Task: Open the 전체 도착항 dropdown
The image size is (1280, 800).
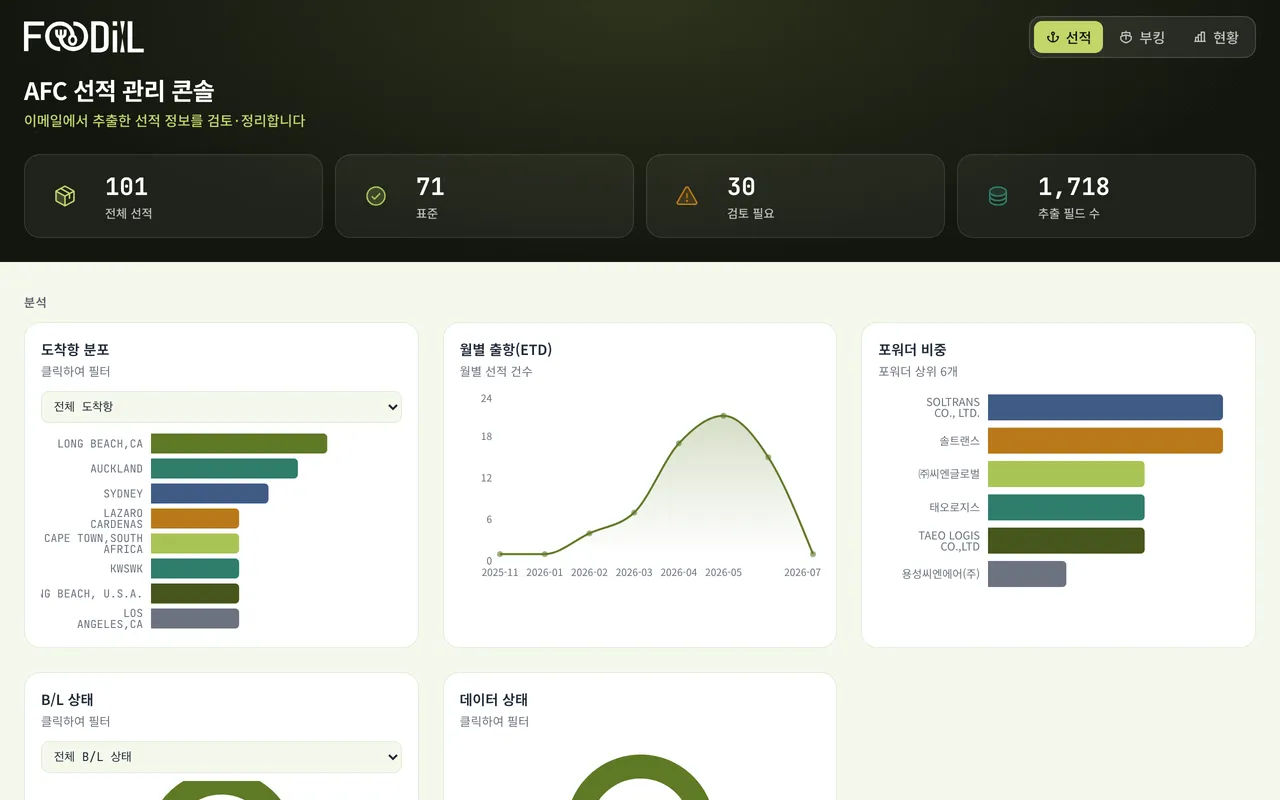Action: pos(221,407)
